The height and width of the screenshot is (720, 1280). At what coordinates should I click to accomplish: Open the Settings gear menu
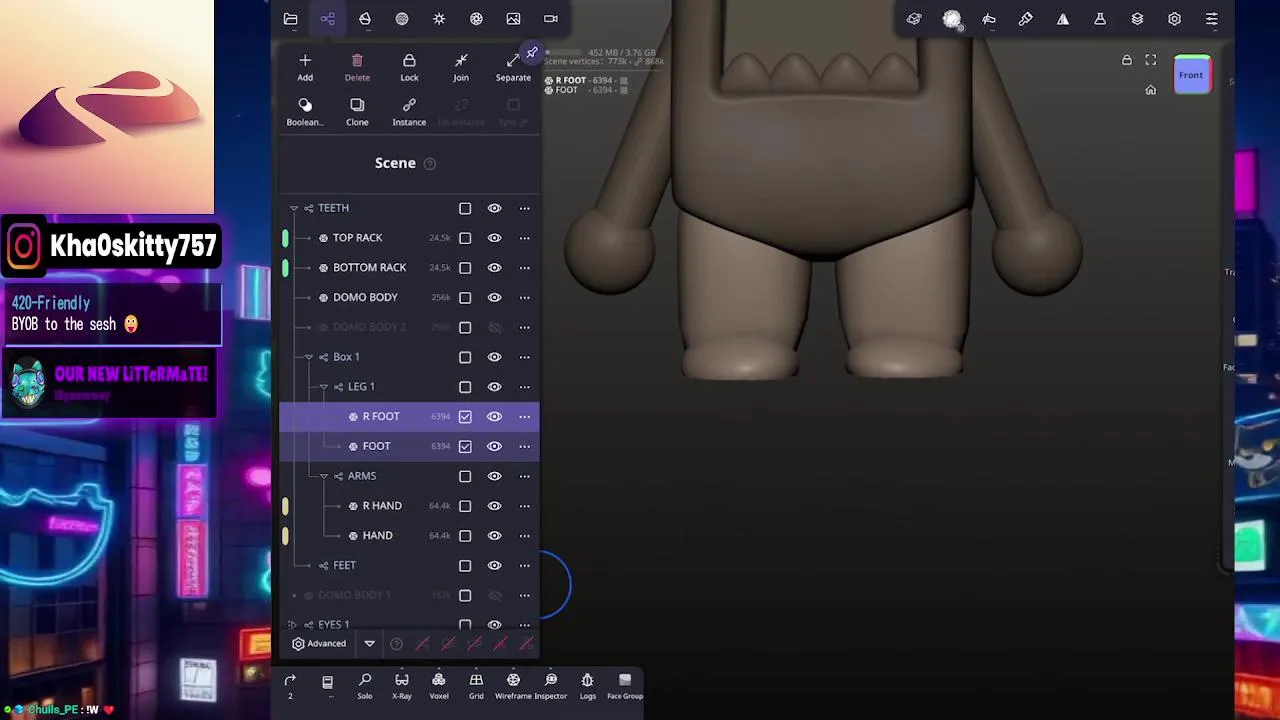tap(1174, 18)
